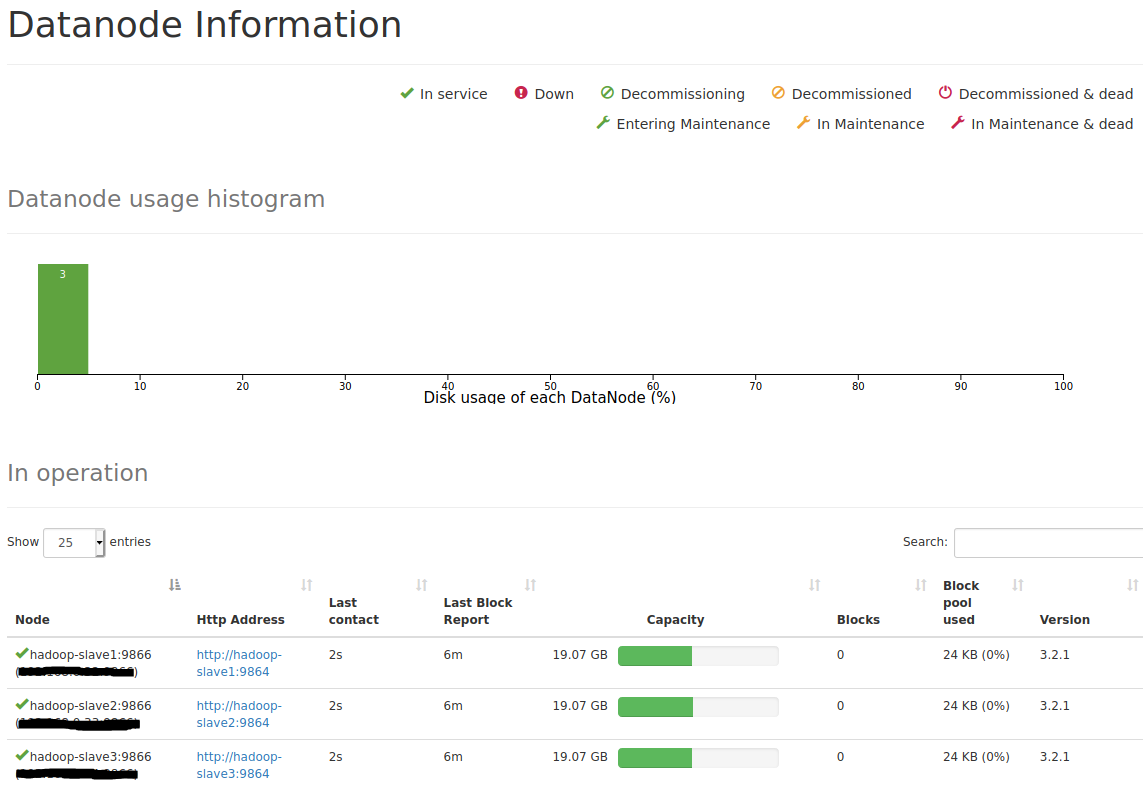Image resolution: width=1143 pixels, height=792 pixels.
Task: Open the Show entries dropdown
Action: pos(73,542)
